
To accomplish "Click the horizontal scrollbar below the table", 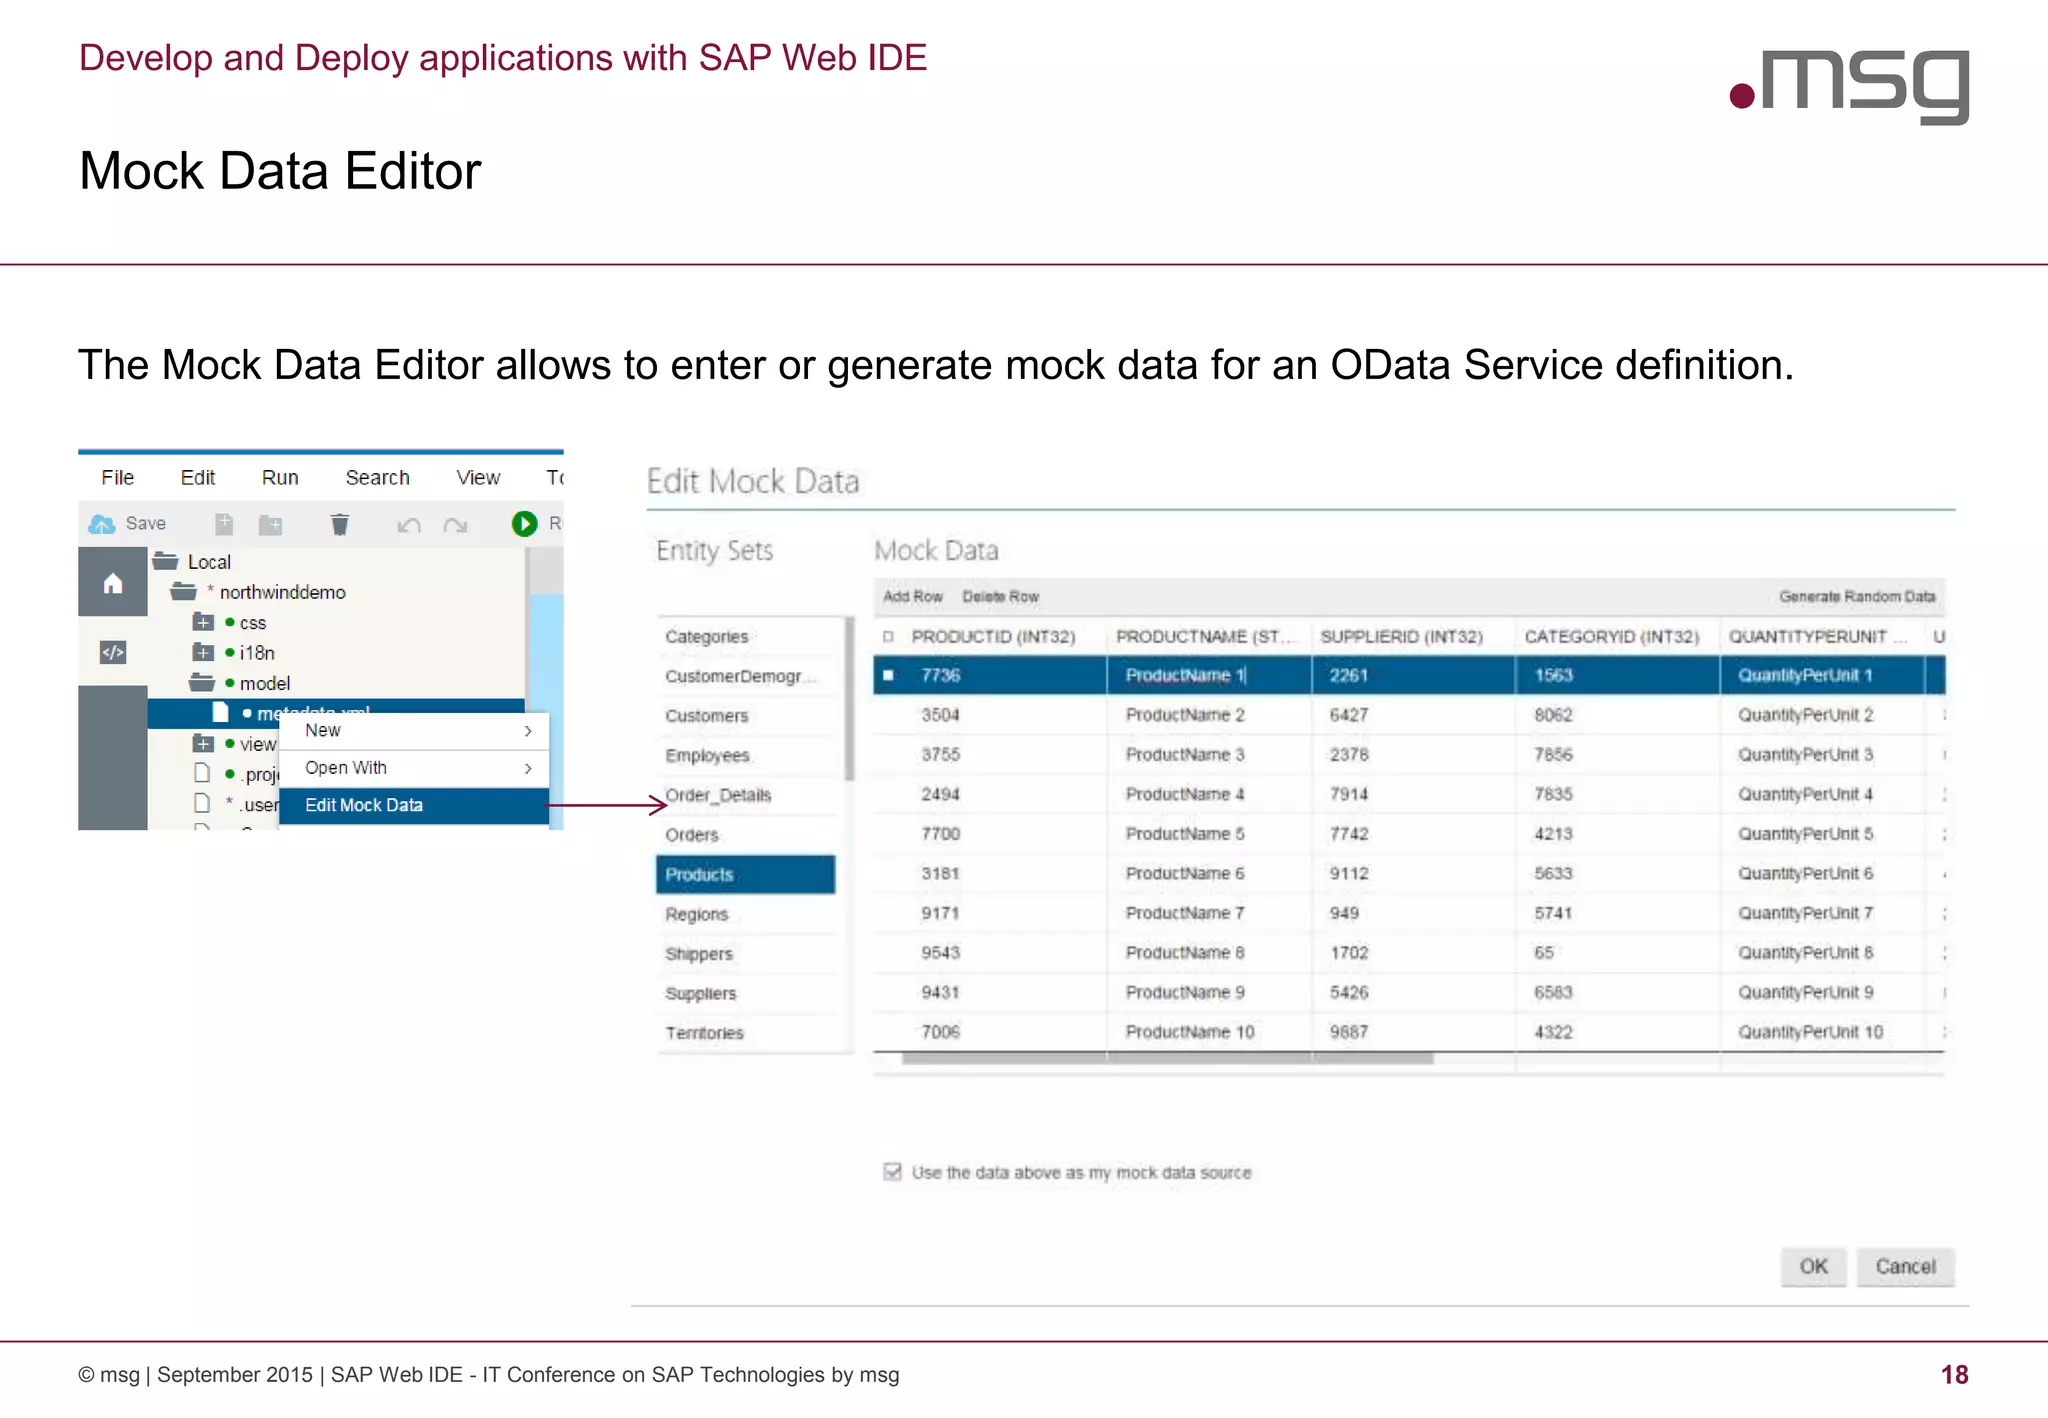I will click(x=1167, y=1059).
